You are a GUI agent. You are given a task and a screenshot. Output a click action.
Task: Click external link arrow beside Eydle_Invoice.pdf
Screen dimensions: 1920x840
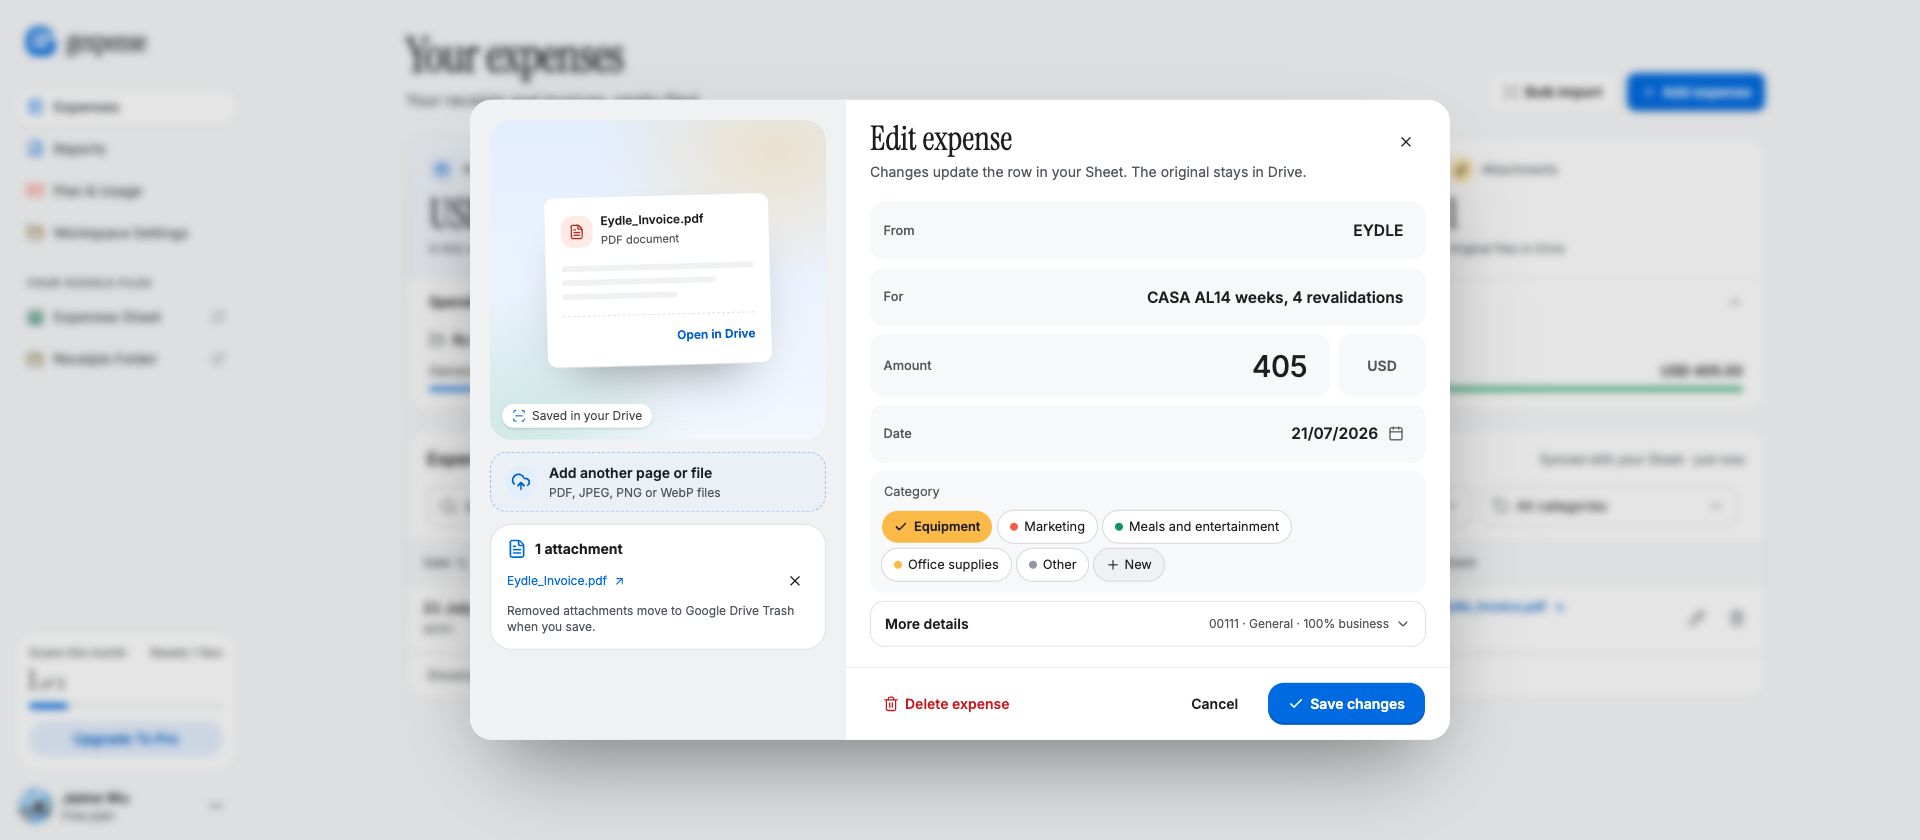pos(619,581)
